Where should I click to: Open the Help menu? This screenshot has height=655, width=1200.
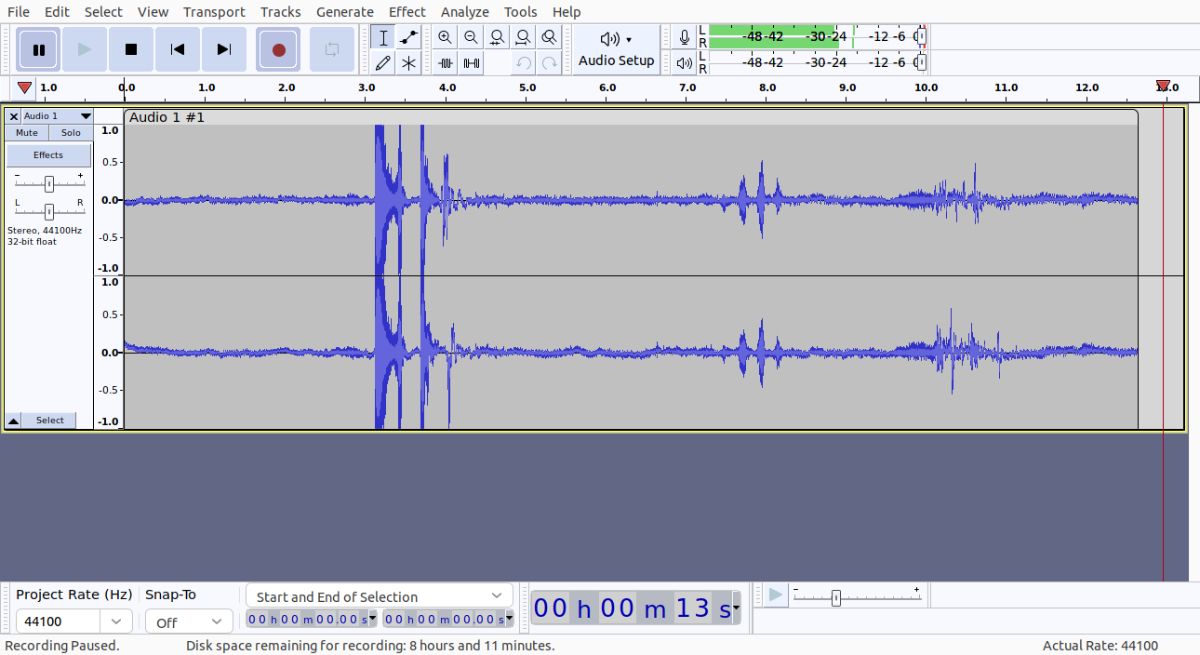pos(566,12)
